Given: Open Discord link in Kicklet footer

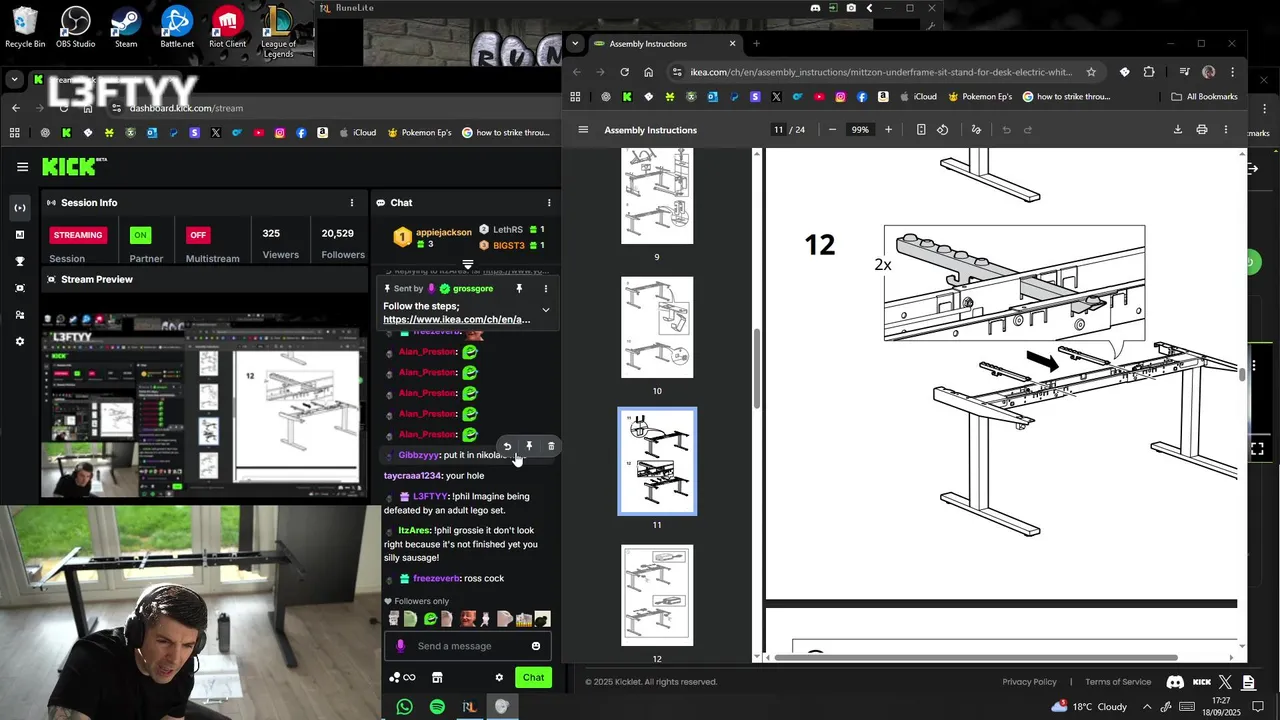Looking at the screenshot, I should pos(1175,682).
